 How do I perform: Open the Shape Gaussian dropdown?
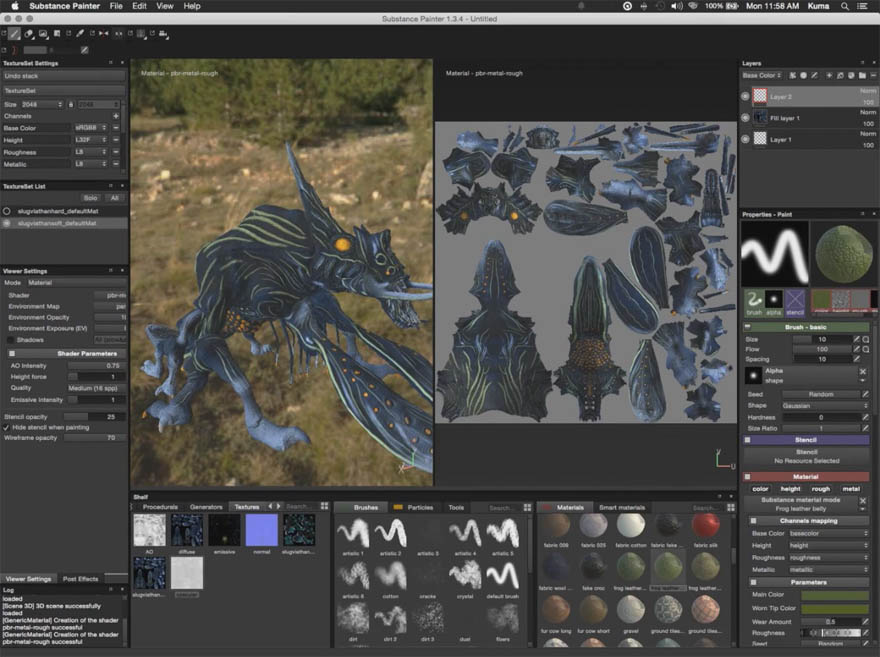click(x=825, y=405)
